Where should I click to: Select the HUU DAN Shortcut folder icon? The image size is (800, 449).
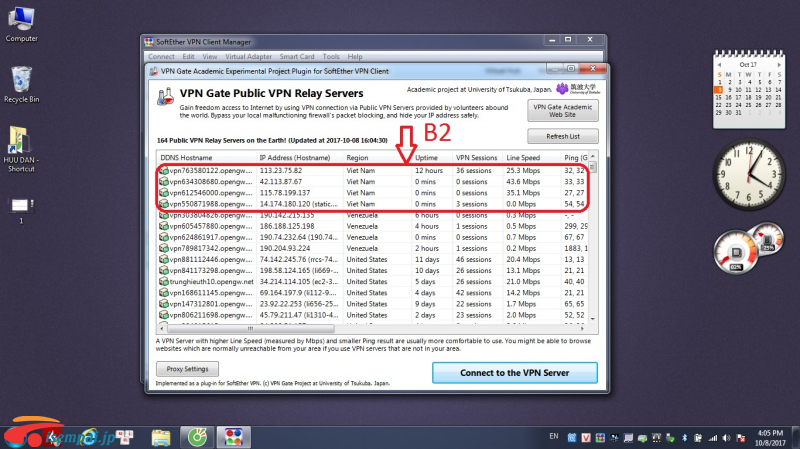point(20,148)
